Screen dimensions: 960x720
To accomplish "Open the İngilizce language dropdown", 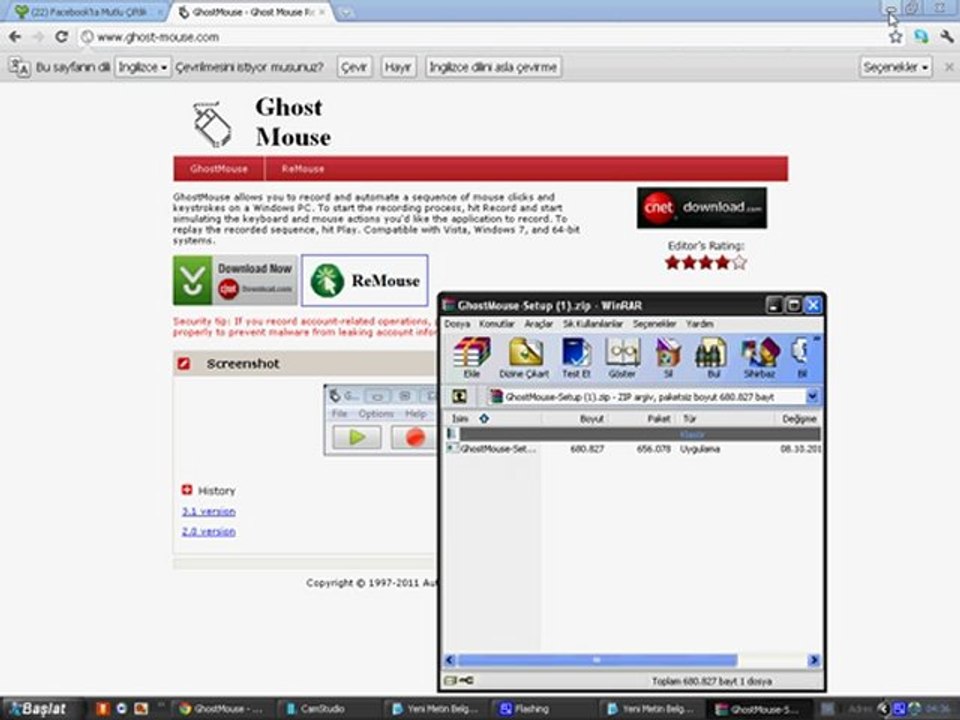I will (143, 67).
